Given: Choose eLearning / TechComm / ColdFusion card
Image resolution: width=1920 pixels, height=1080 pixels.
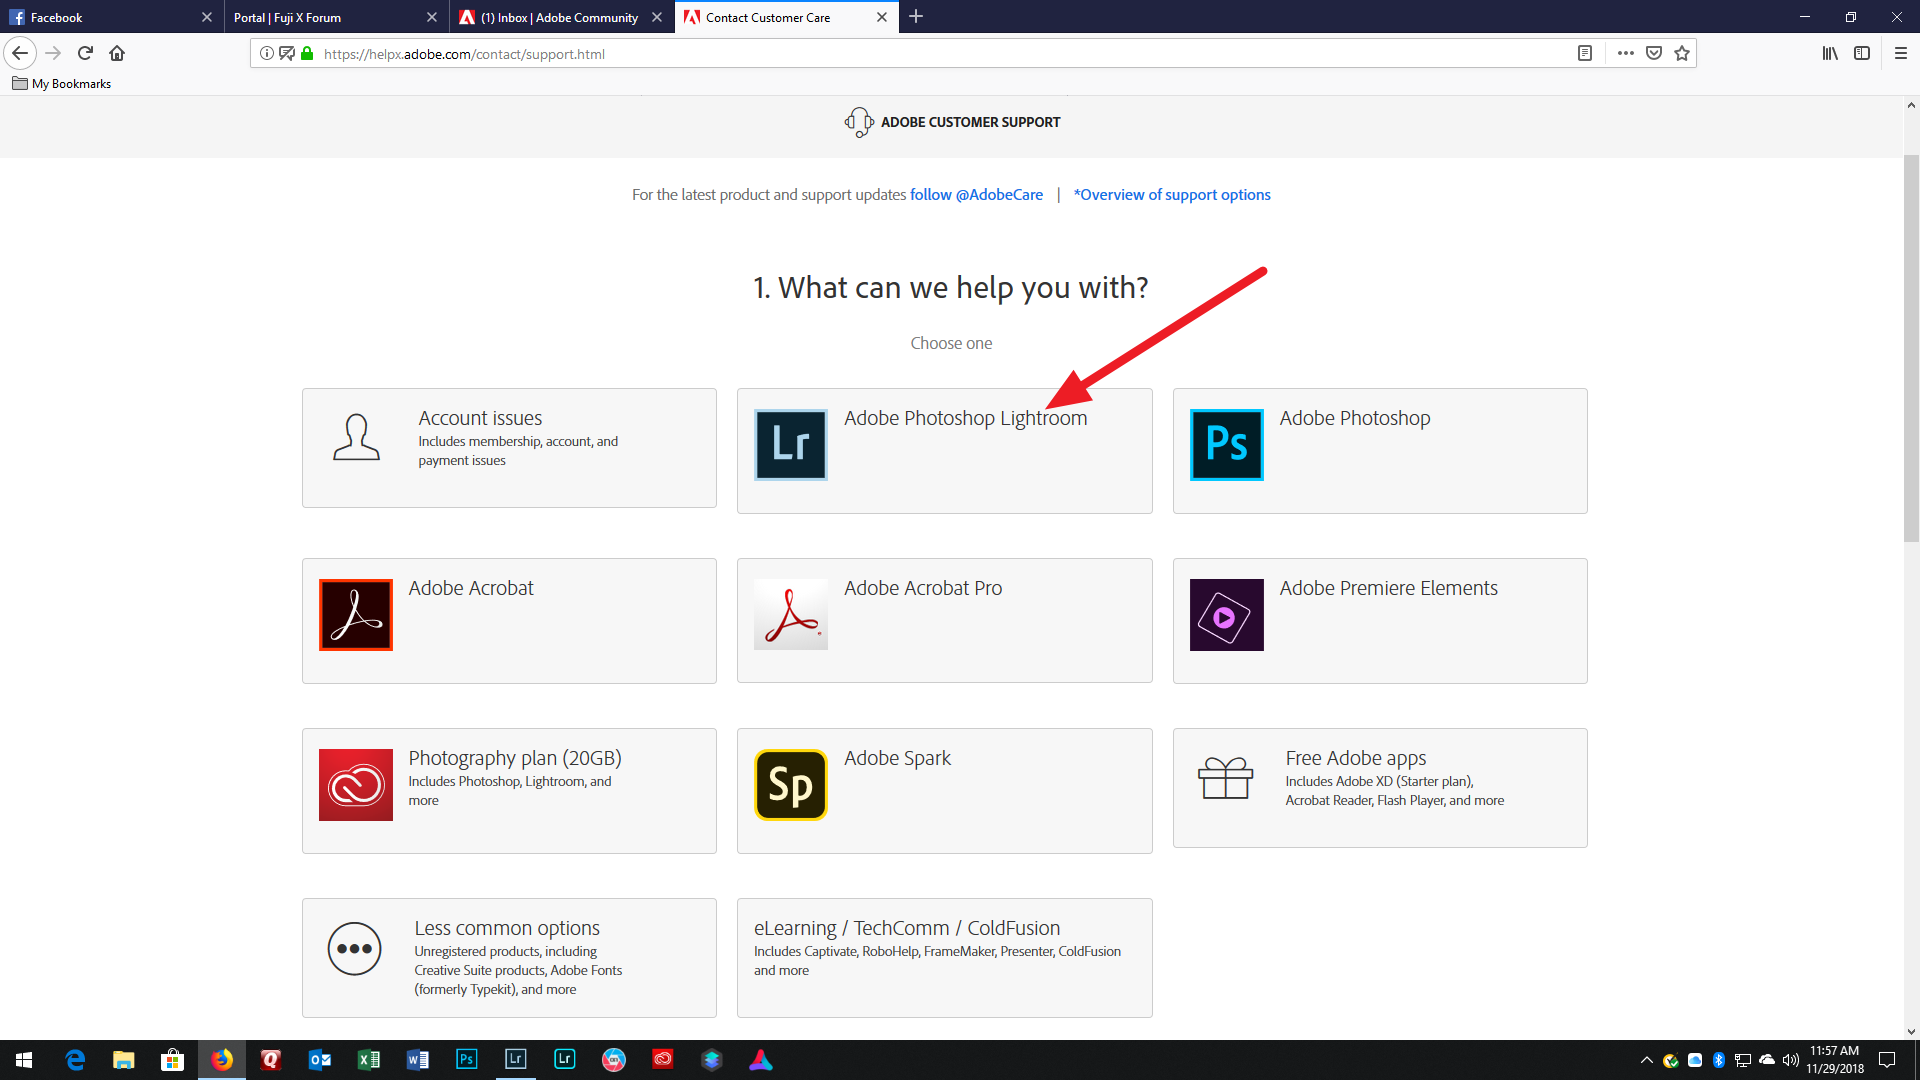Looking at the screenshot, I should [944, 957].
